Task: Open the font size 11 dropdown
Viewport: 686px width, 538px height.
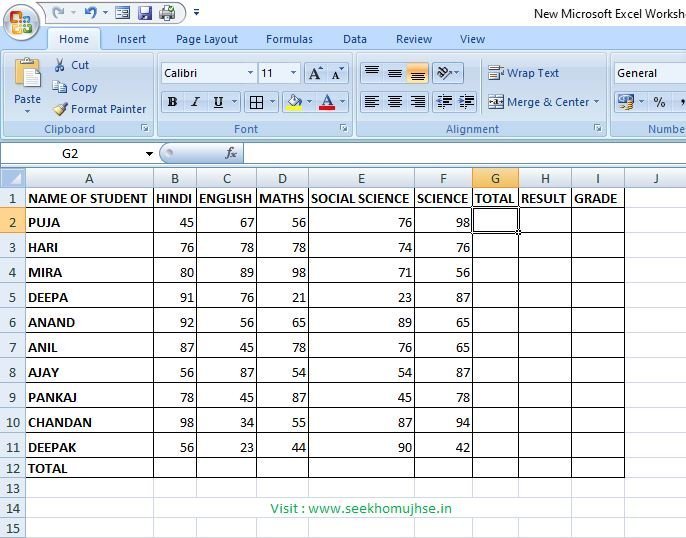Action: [293, 74]
